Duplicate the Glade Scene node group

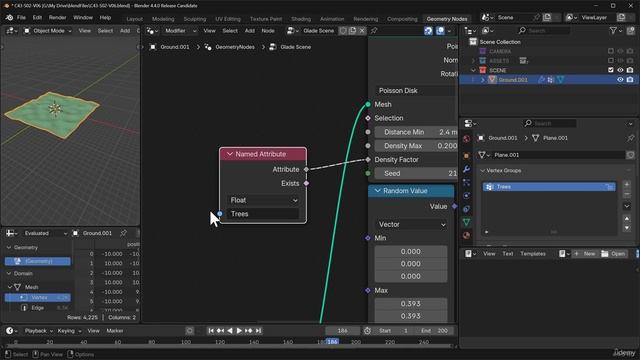(x=353, y=31)
